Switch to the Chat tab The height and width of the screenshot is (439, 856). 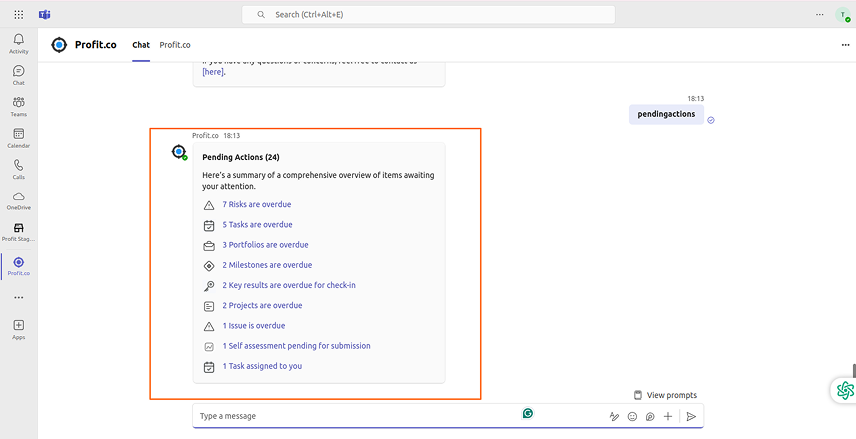pos(141,45)
